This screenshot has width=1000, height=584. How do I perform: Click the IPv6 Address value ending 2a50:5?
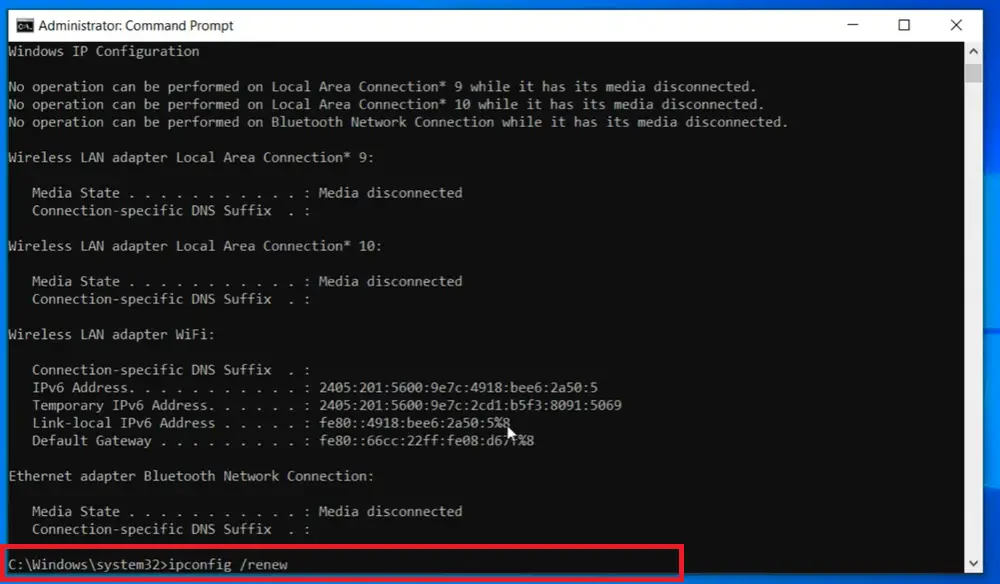pyautogui.click(x=459, y=388)
